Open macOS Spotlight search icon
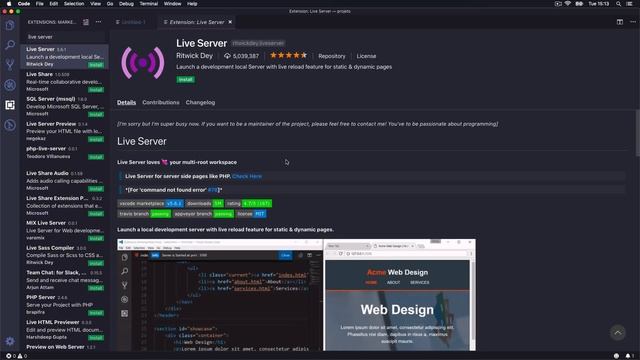Viewport: 640px width, 360px height. point(618,4)
